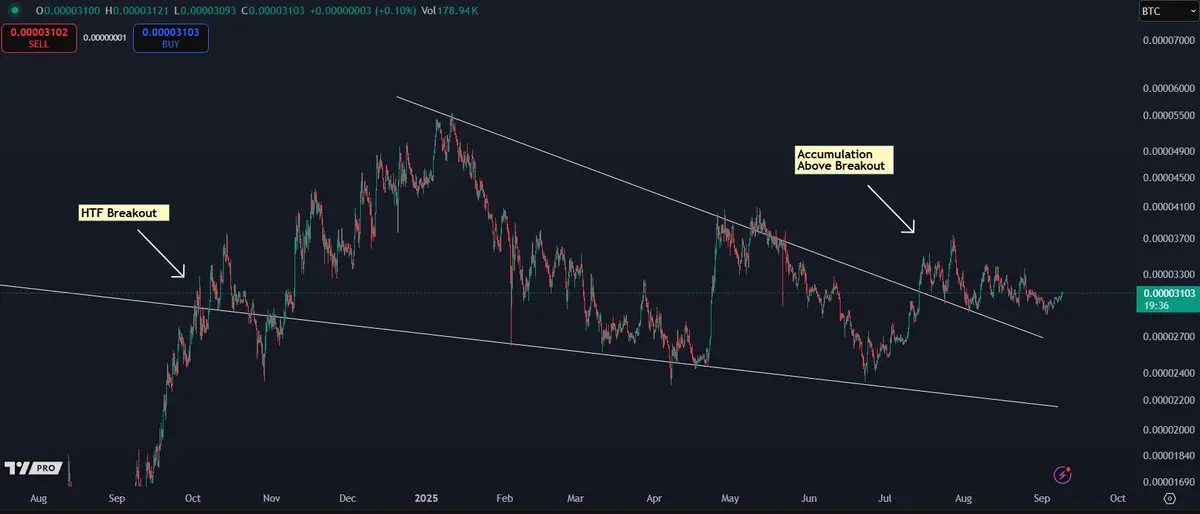Image resolution: width=1200 pixels, height=514 pixels.
Task: Click the BUY button at 0.00003103
Action: coord(171,38)
